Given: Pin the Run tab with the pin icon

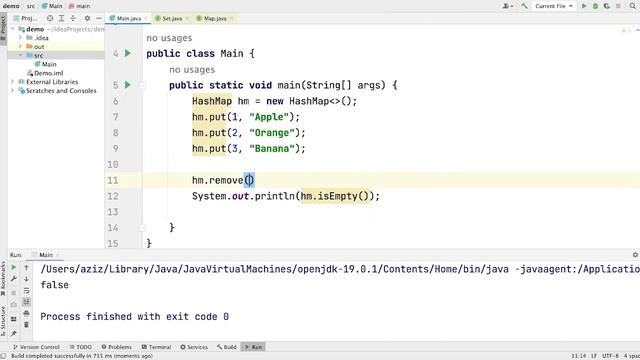Looking at the screenshot, I should (13, 333).
